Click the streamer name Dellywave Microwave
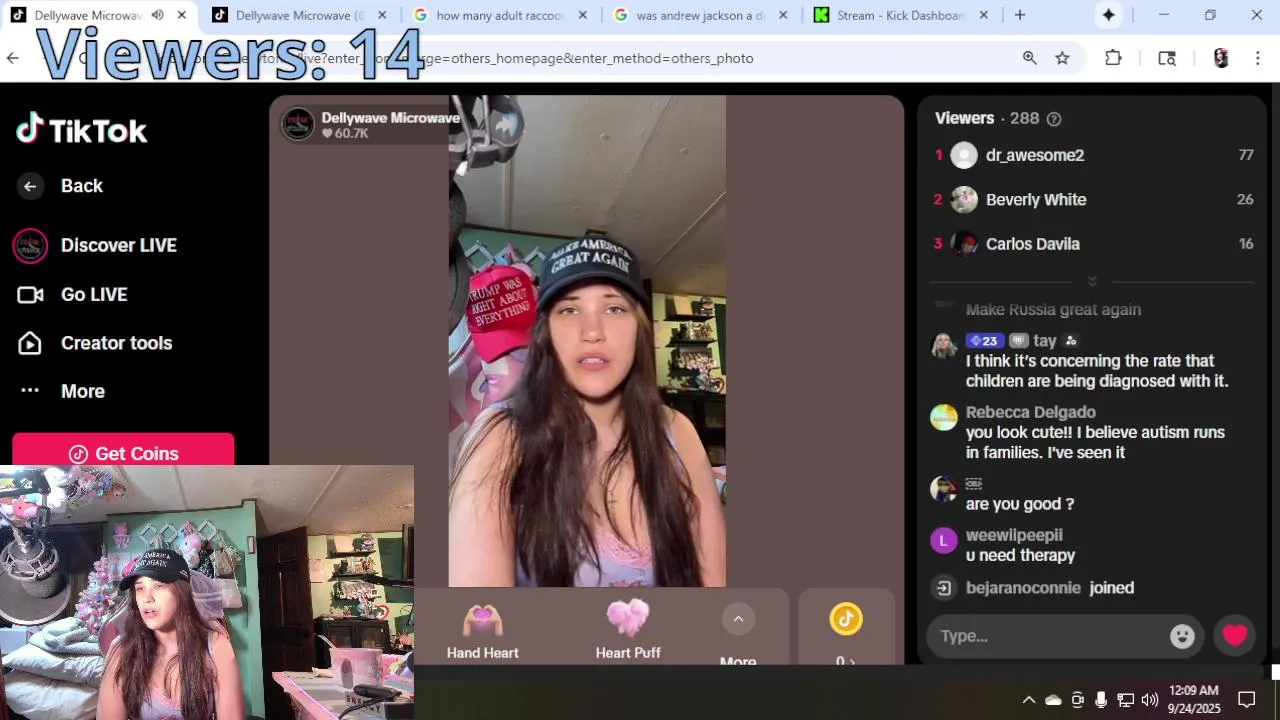Viewport: 1280px width, 720px height. pos(390,118)
